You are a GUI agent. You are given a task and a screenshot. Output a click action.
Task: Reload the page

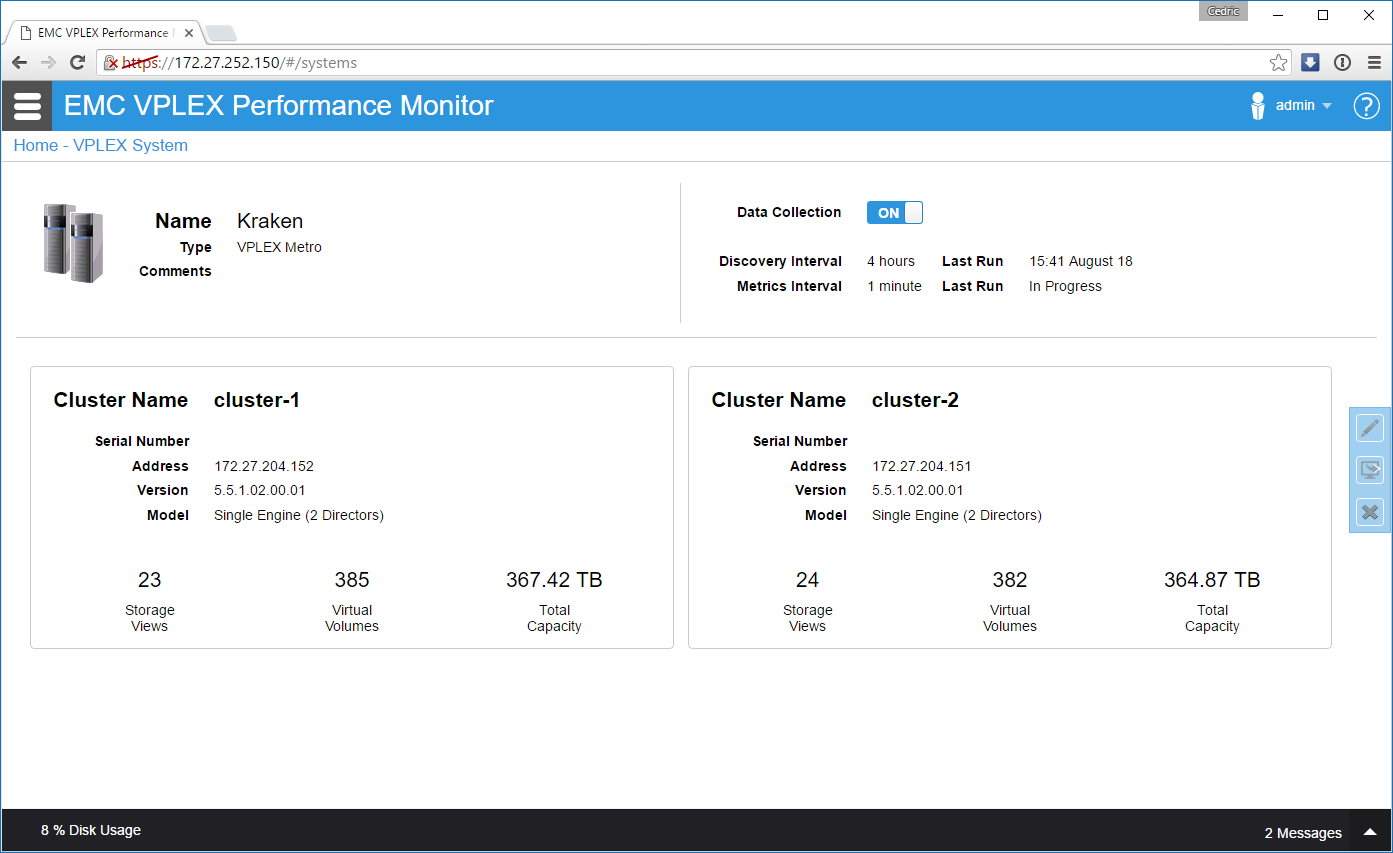click(x=77, y=63)
